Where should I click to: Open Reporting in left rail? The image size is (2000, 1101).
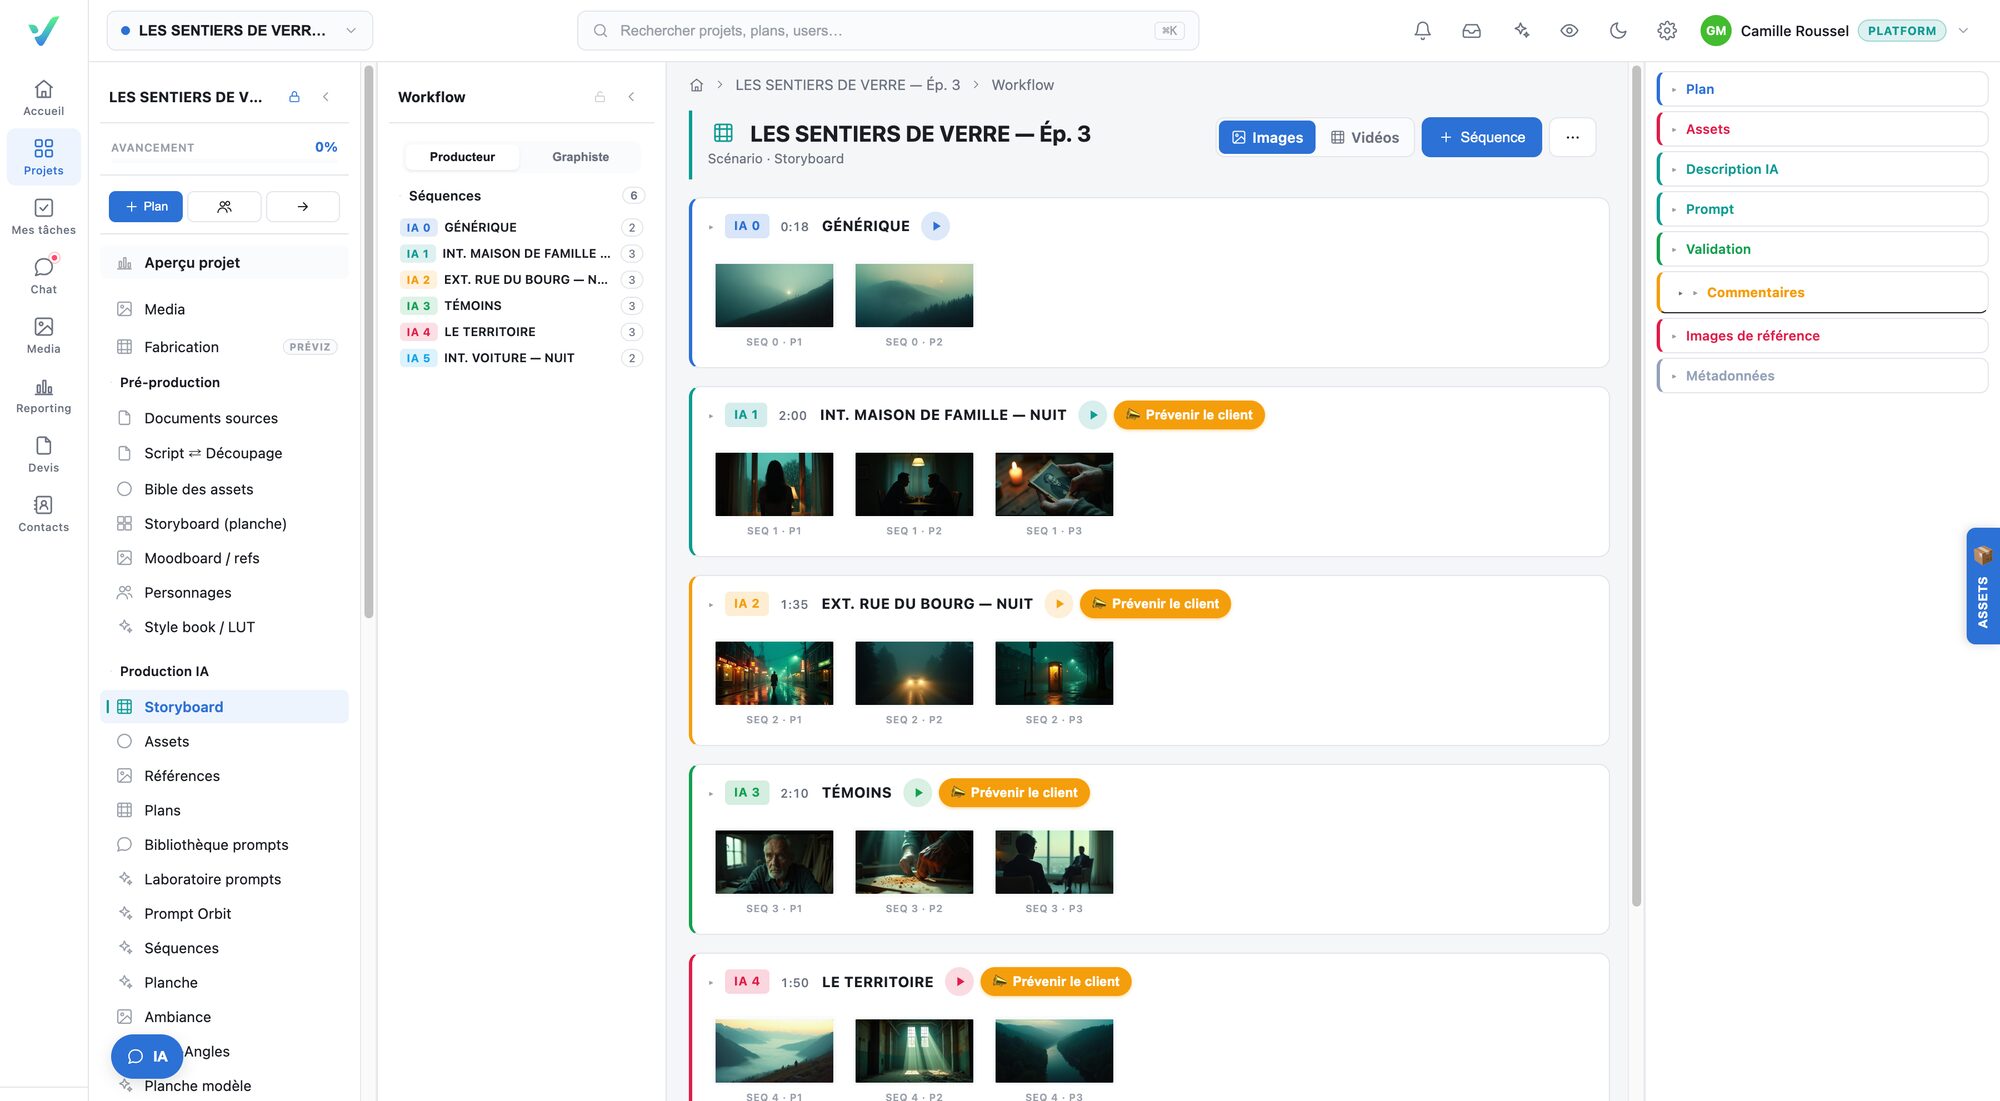pos(44,395)
